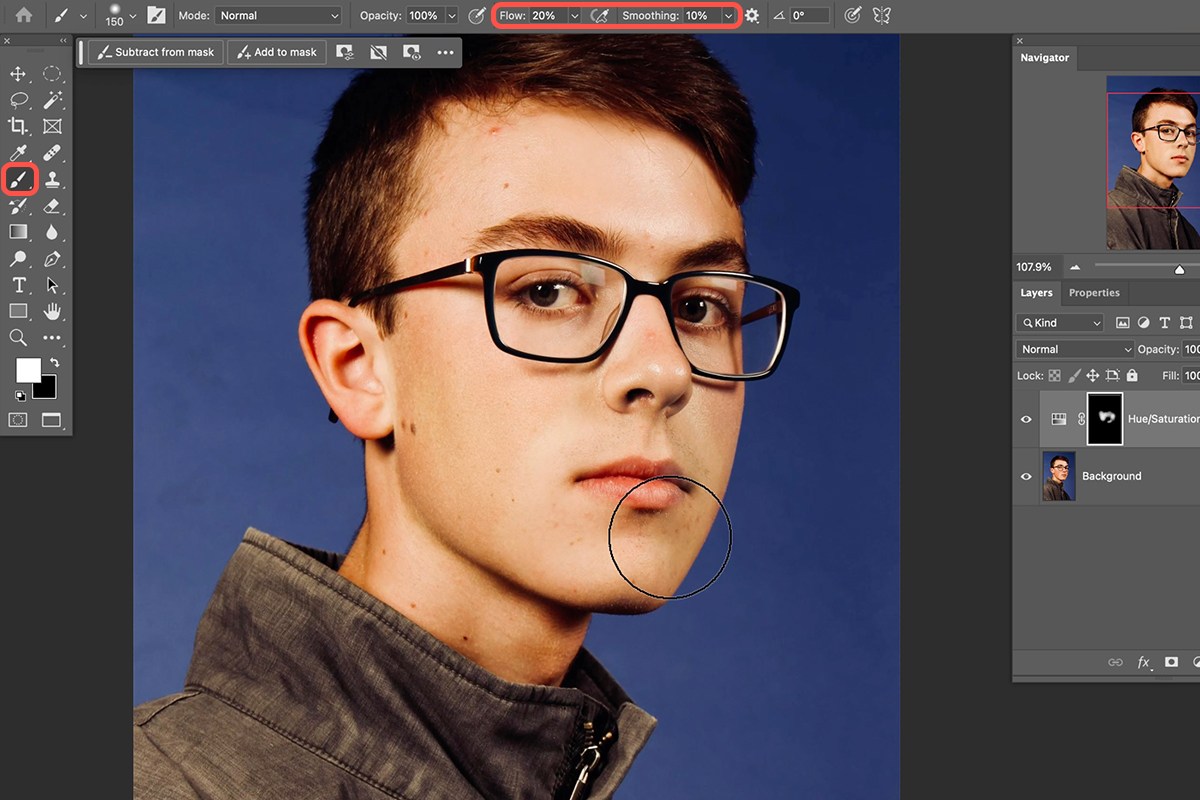The width and height of the screenshot is (1200, 800).
Task: Select the Navigator panel tab
Action: coord(1044,58)
